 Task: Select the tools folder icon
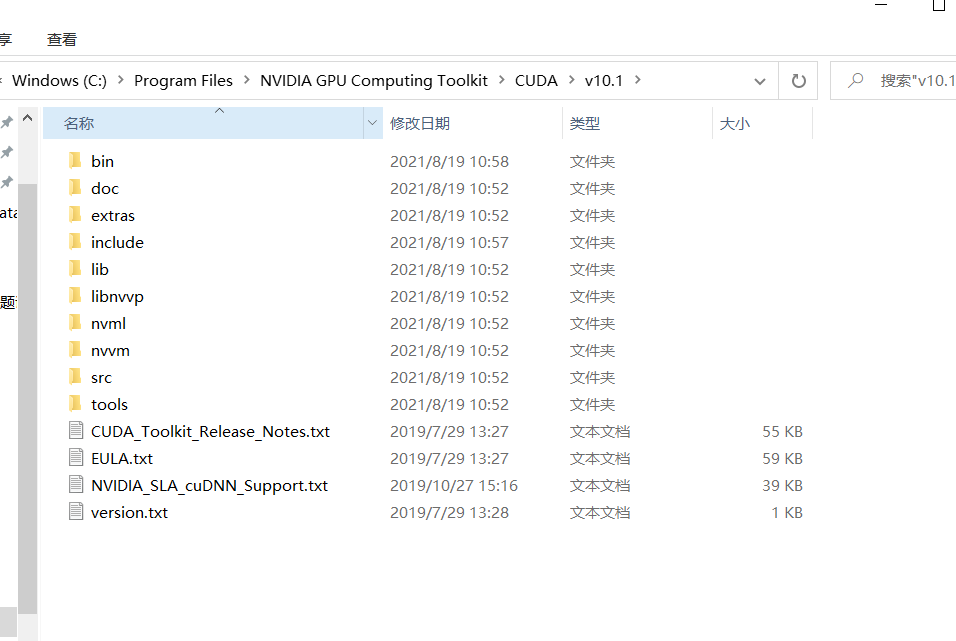click(x=75, y=404)
